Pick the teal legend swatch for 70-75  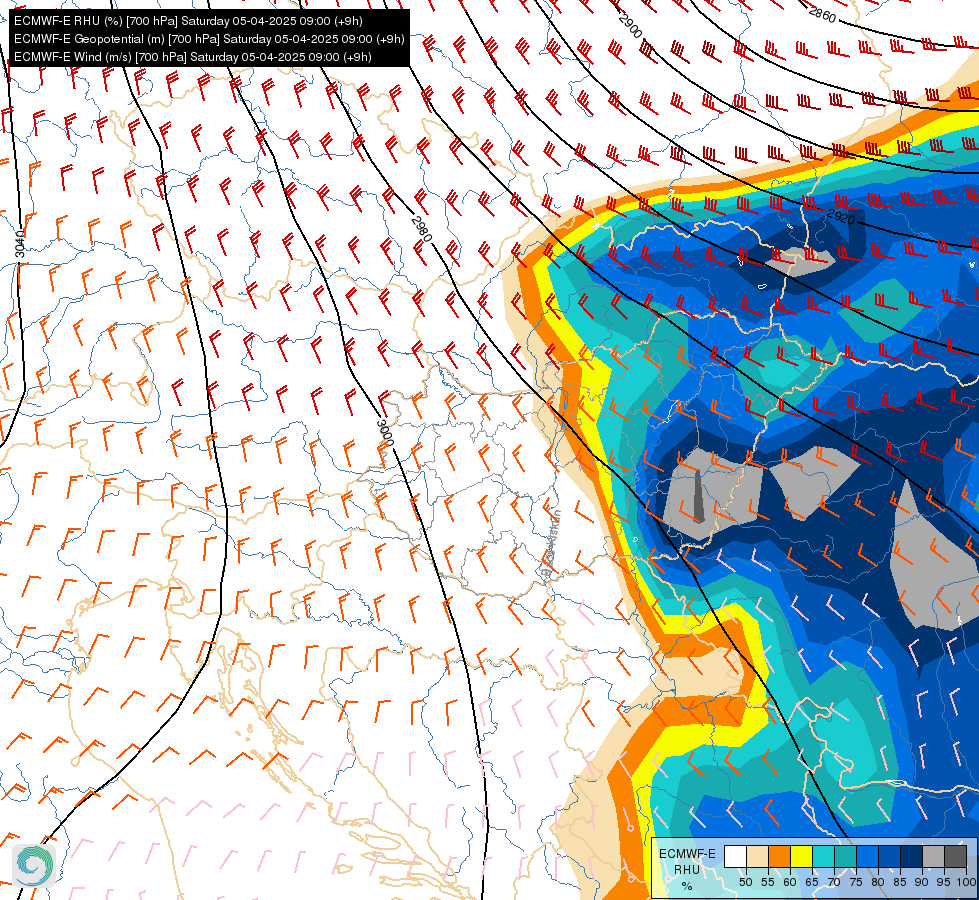(845, 856)
